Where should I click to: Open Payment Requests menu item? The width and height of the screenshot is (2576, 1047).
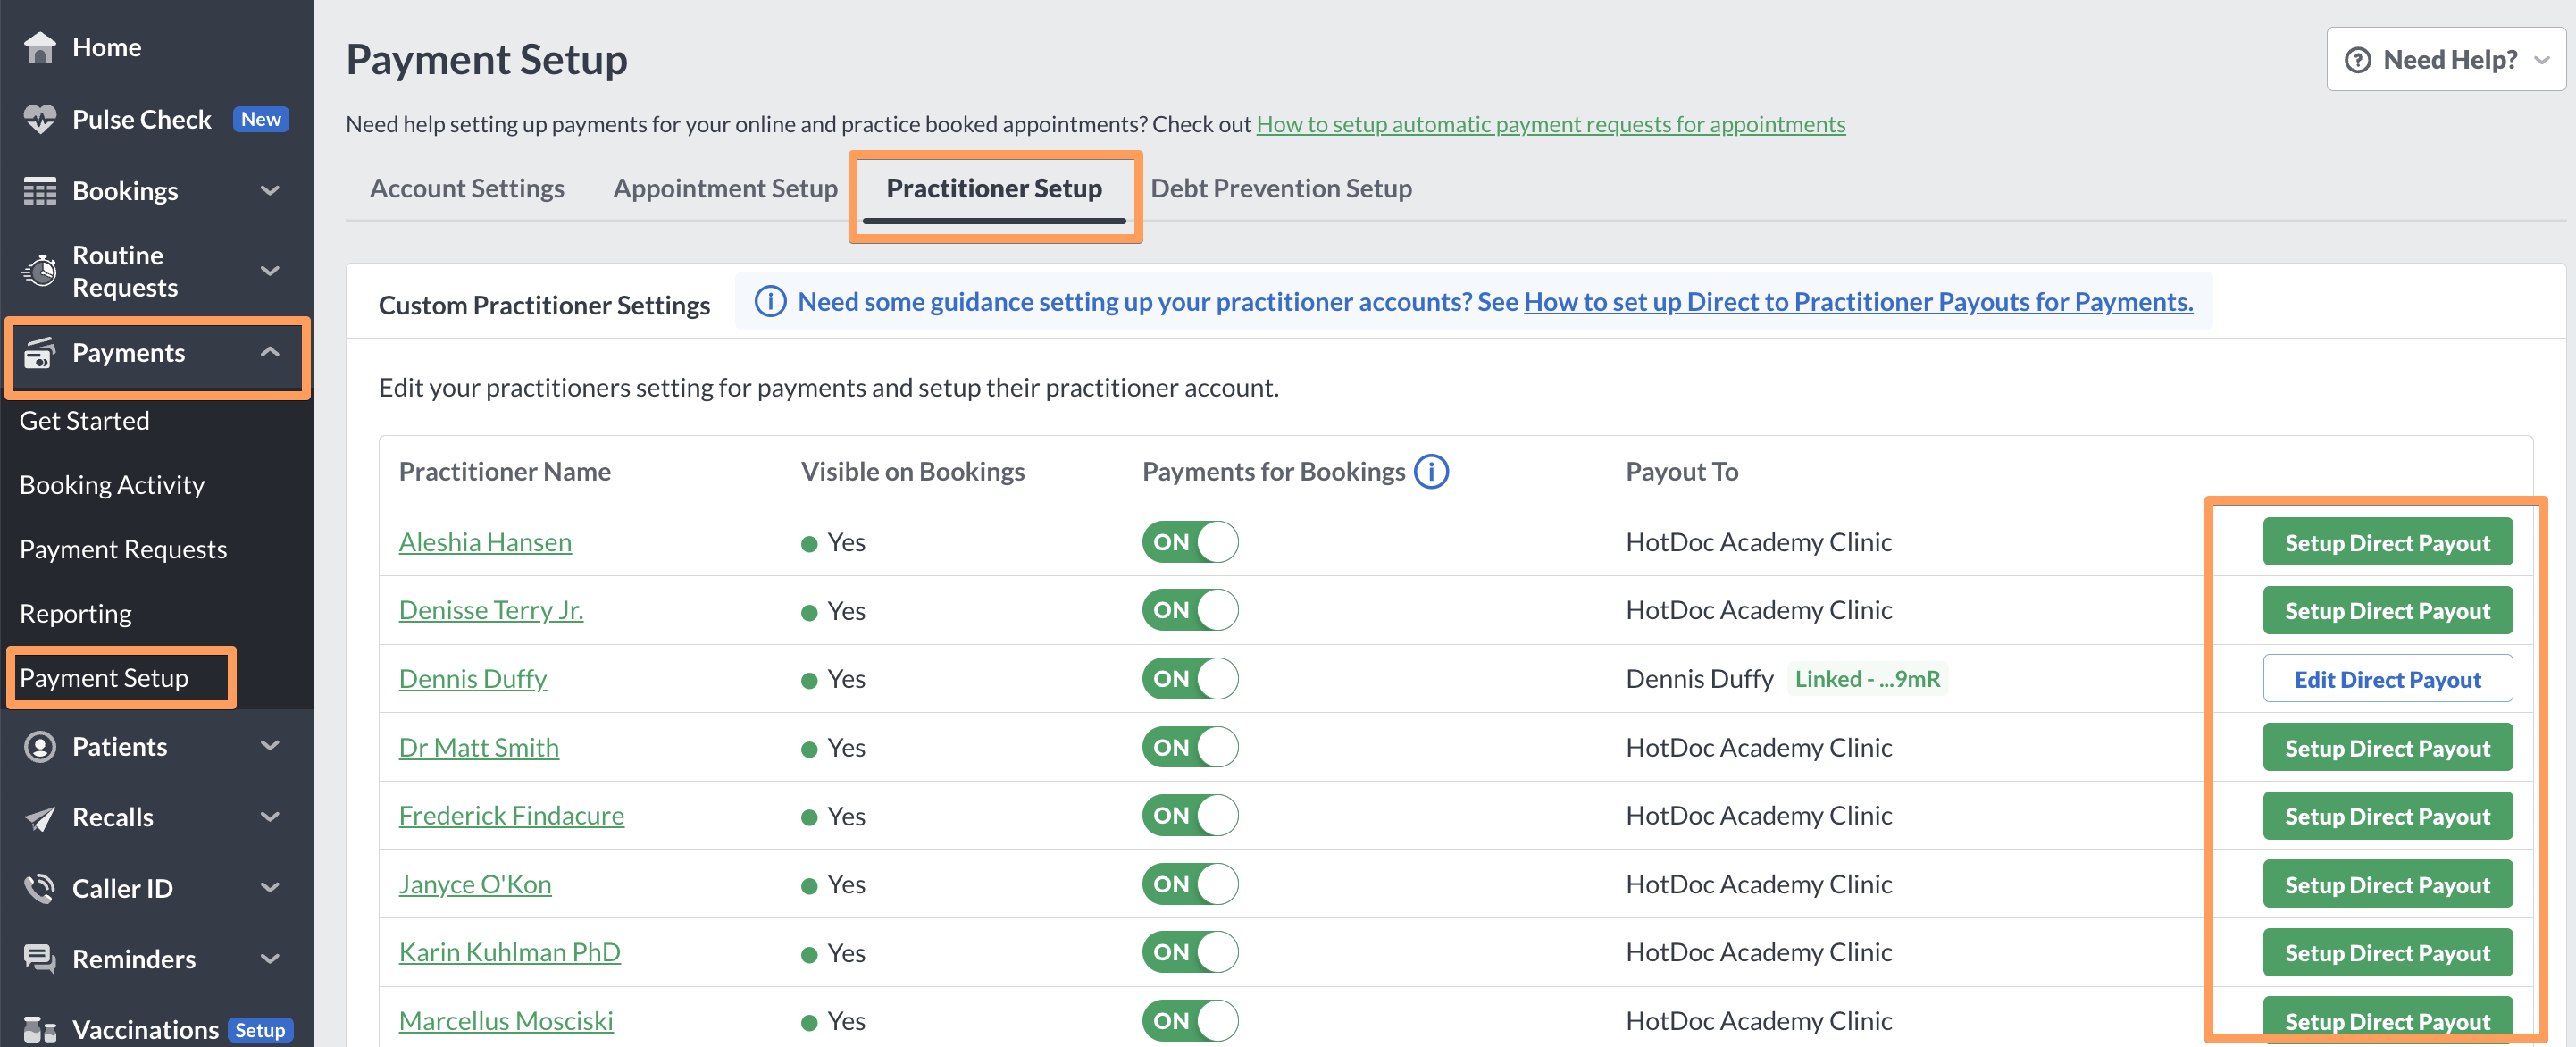123,549
